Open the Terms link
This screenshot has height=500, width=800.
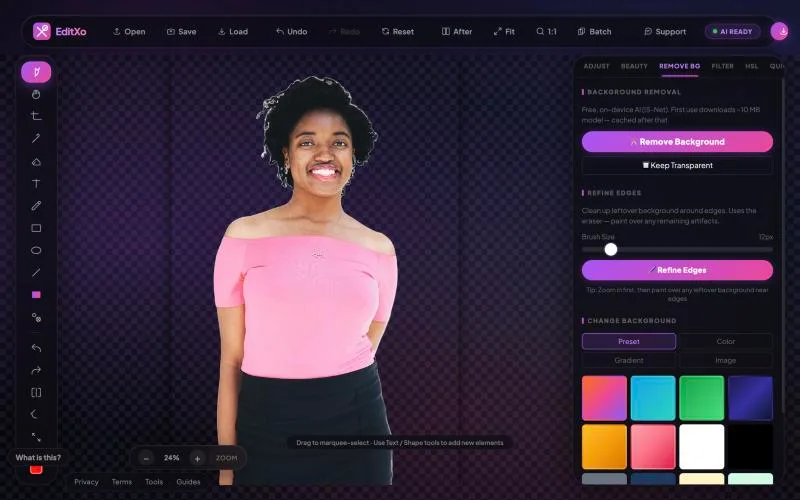coord(121,482)
